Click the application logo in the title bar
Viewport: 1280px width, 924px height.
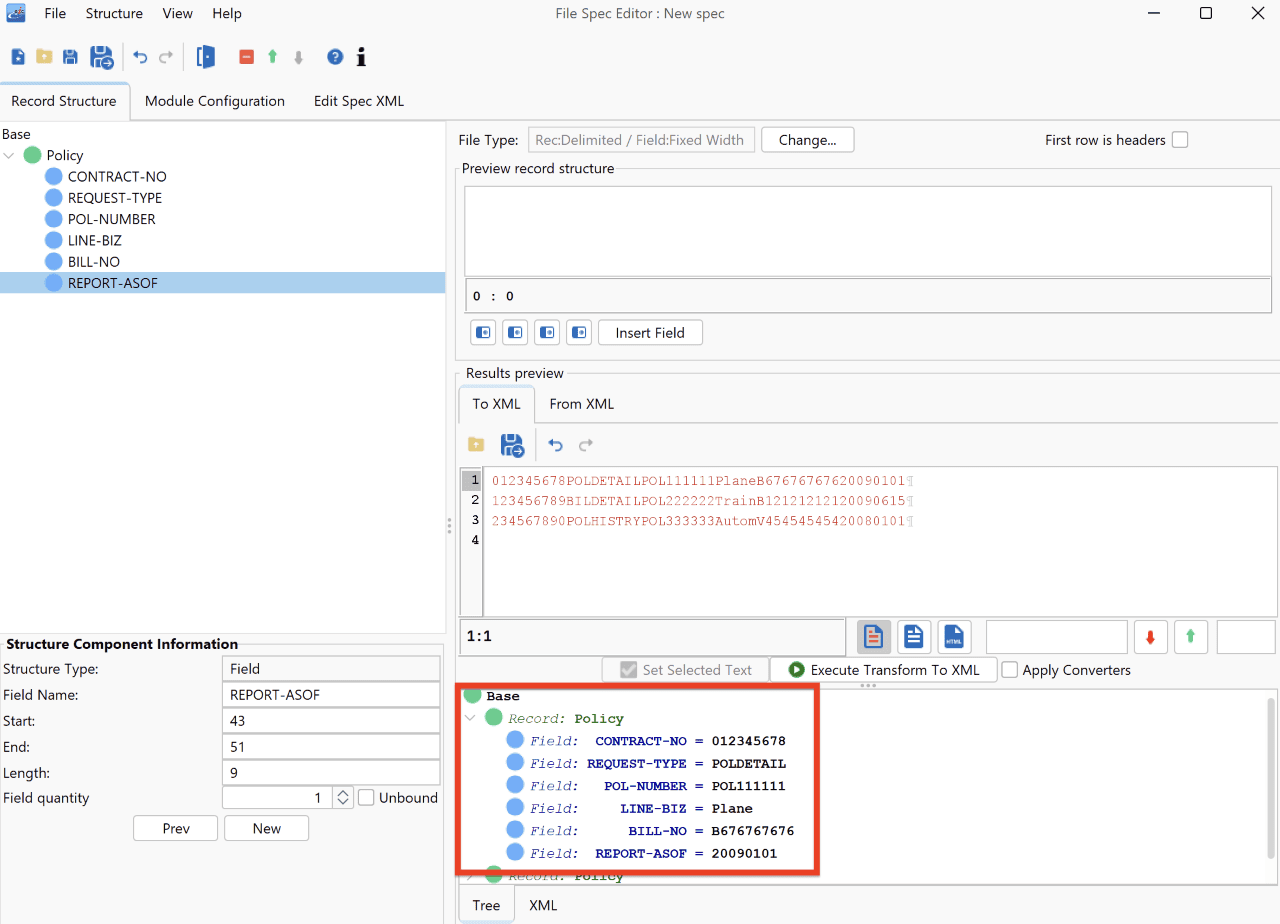(x=16, y=13)
